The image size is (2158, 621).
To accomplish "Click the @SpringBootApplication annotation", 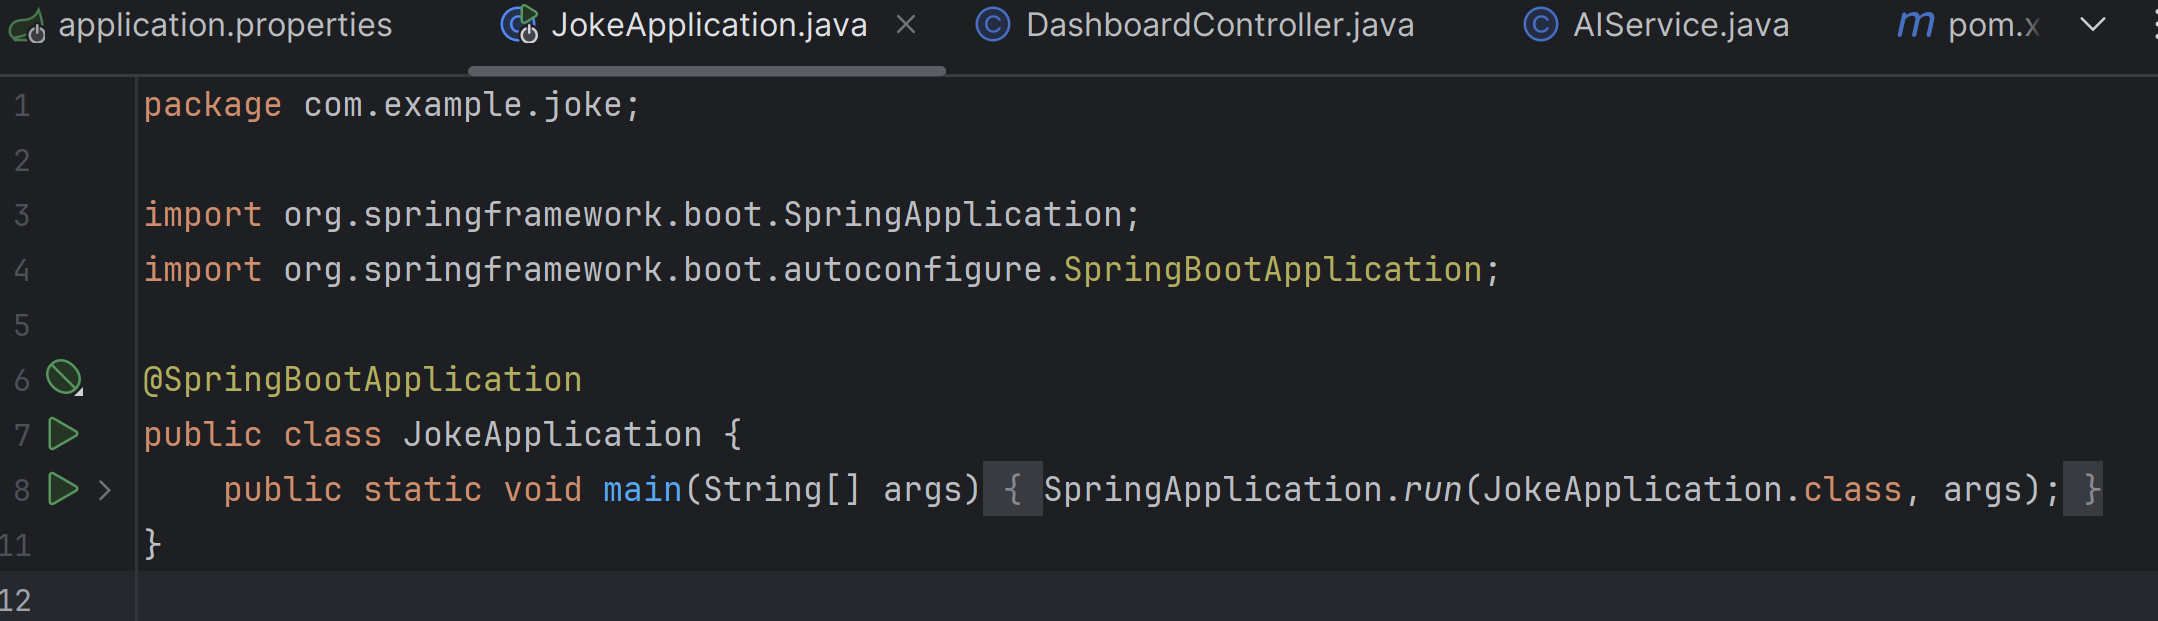I will point(362,380).
